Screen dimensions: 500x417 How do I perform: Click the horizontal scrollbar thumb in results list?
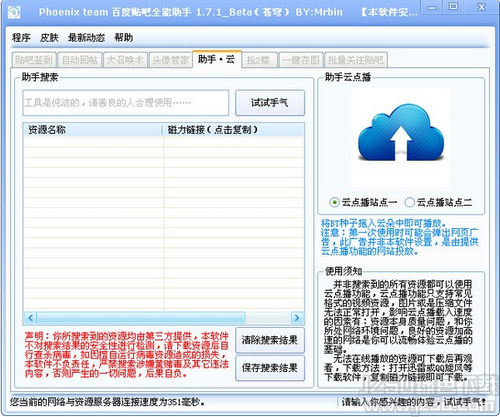pyautogui.click(x=141, y=318)
